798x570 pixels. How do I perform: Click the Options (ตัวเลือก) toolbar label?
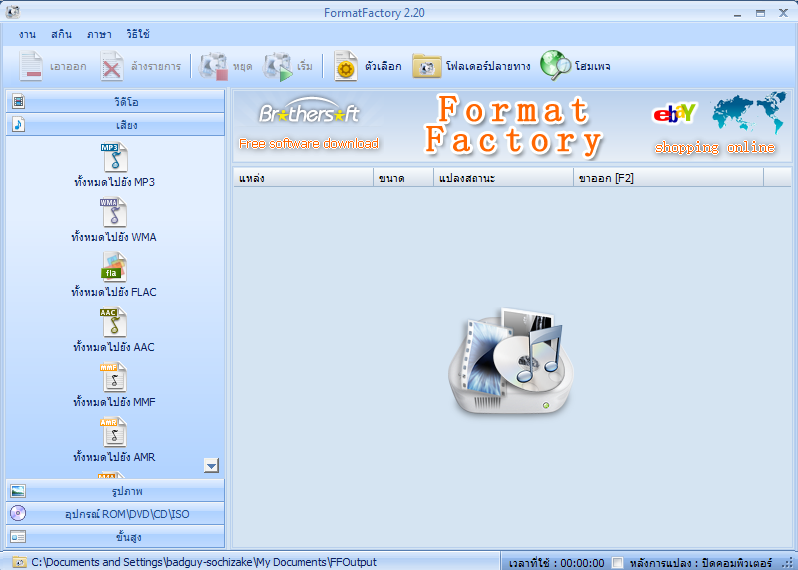click(383, 66)
